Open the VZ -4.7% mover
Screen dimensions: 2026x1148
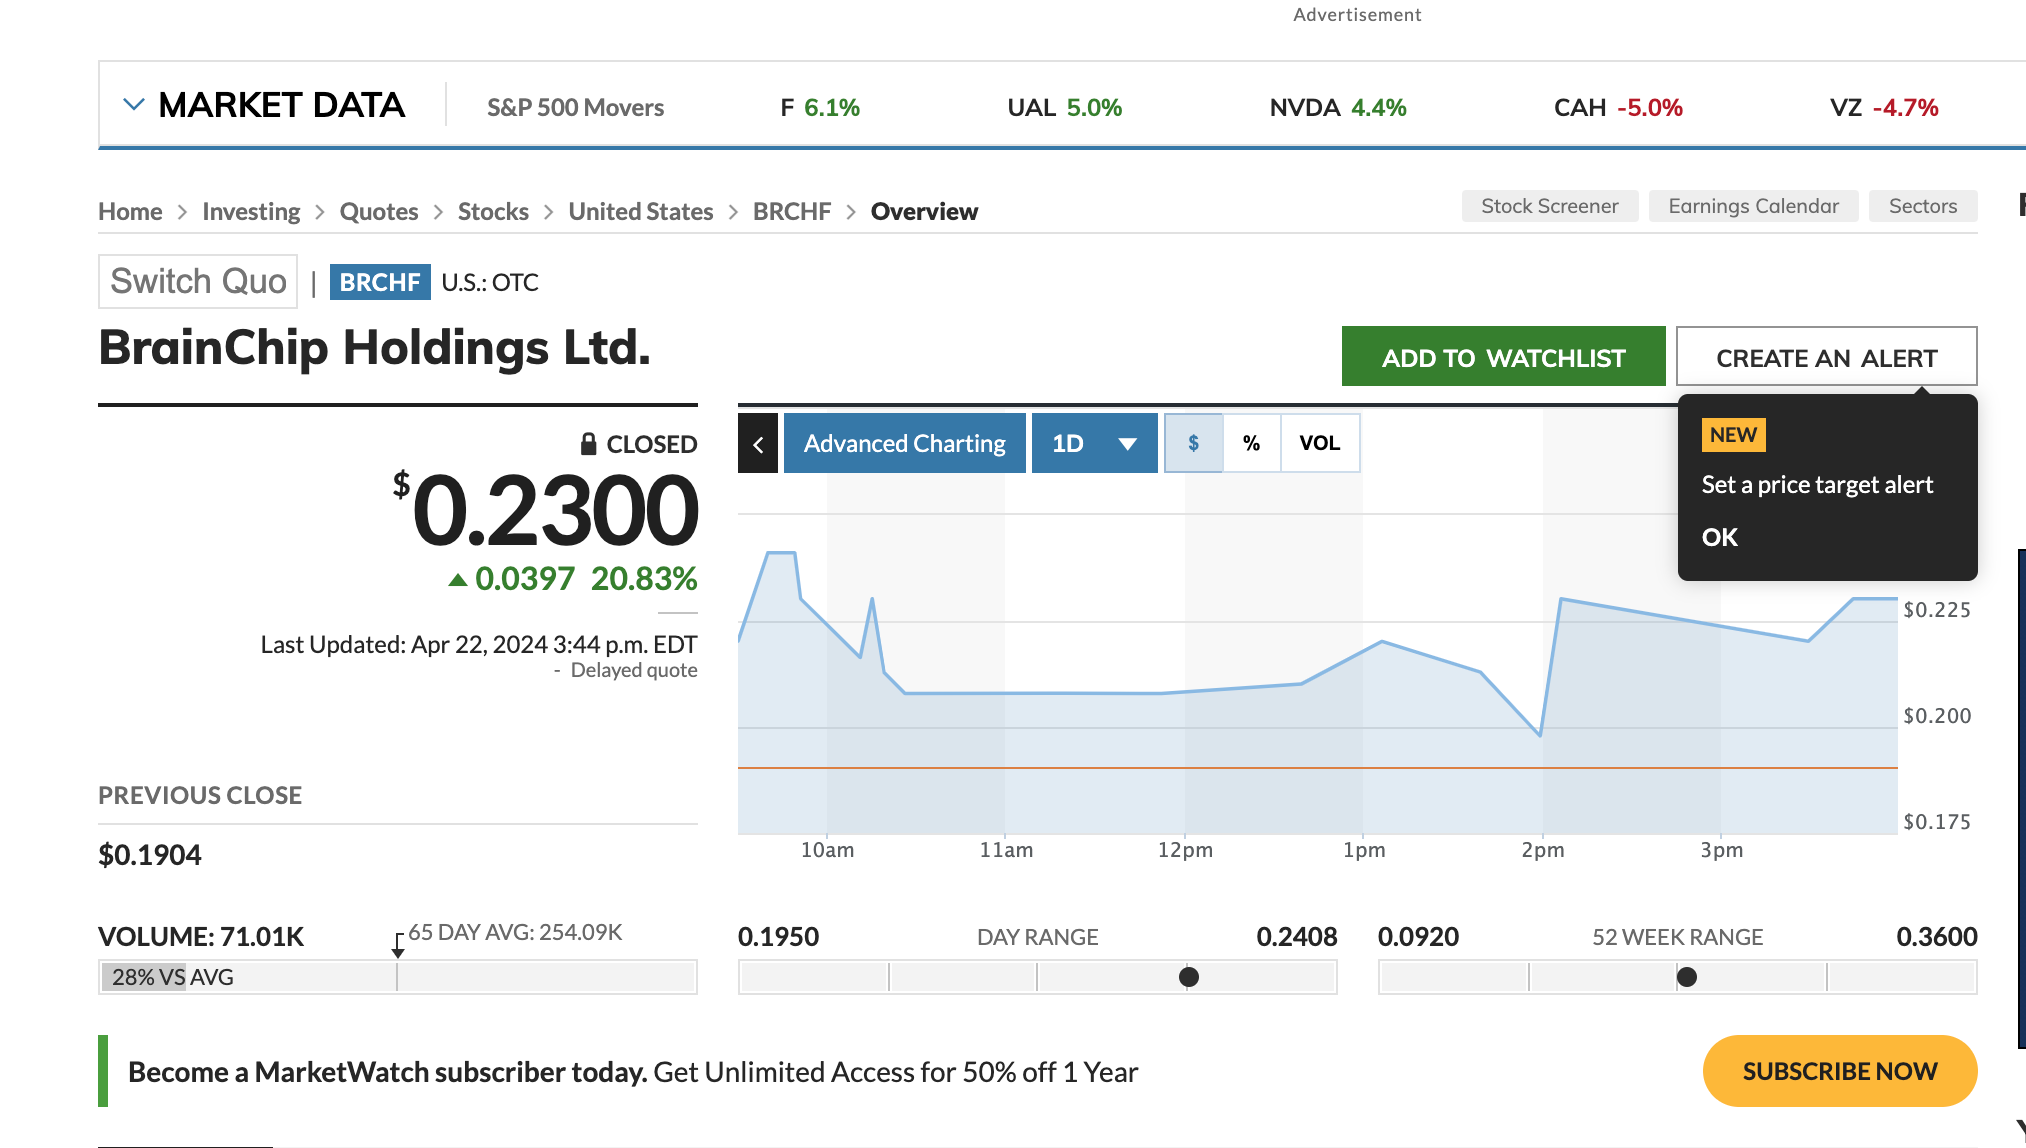pos(1884,107)
